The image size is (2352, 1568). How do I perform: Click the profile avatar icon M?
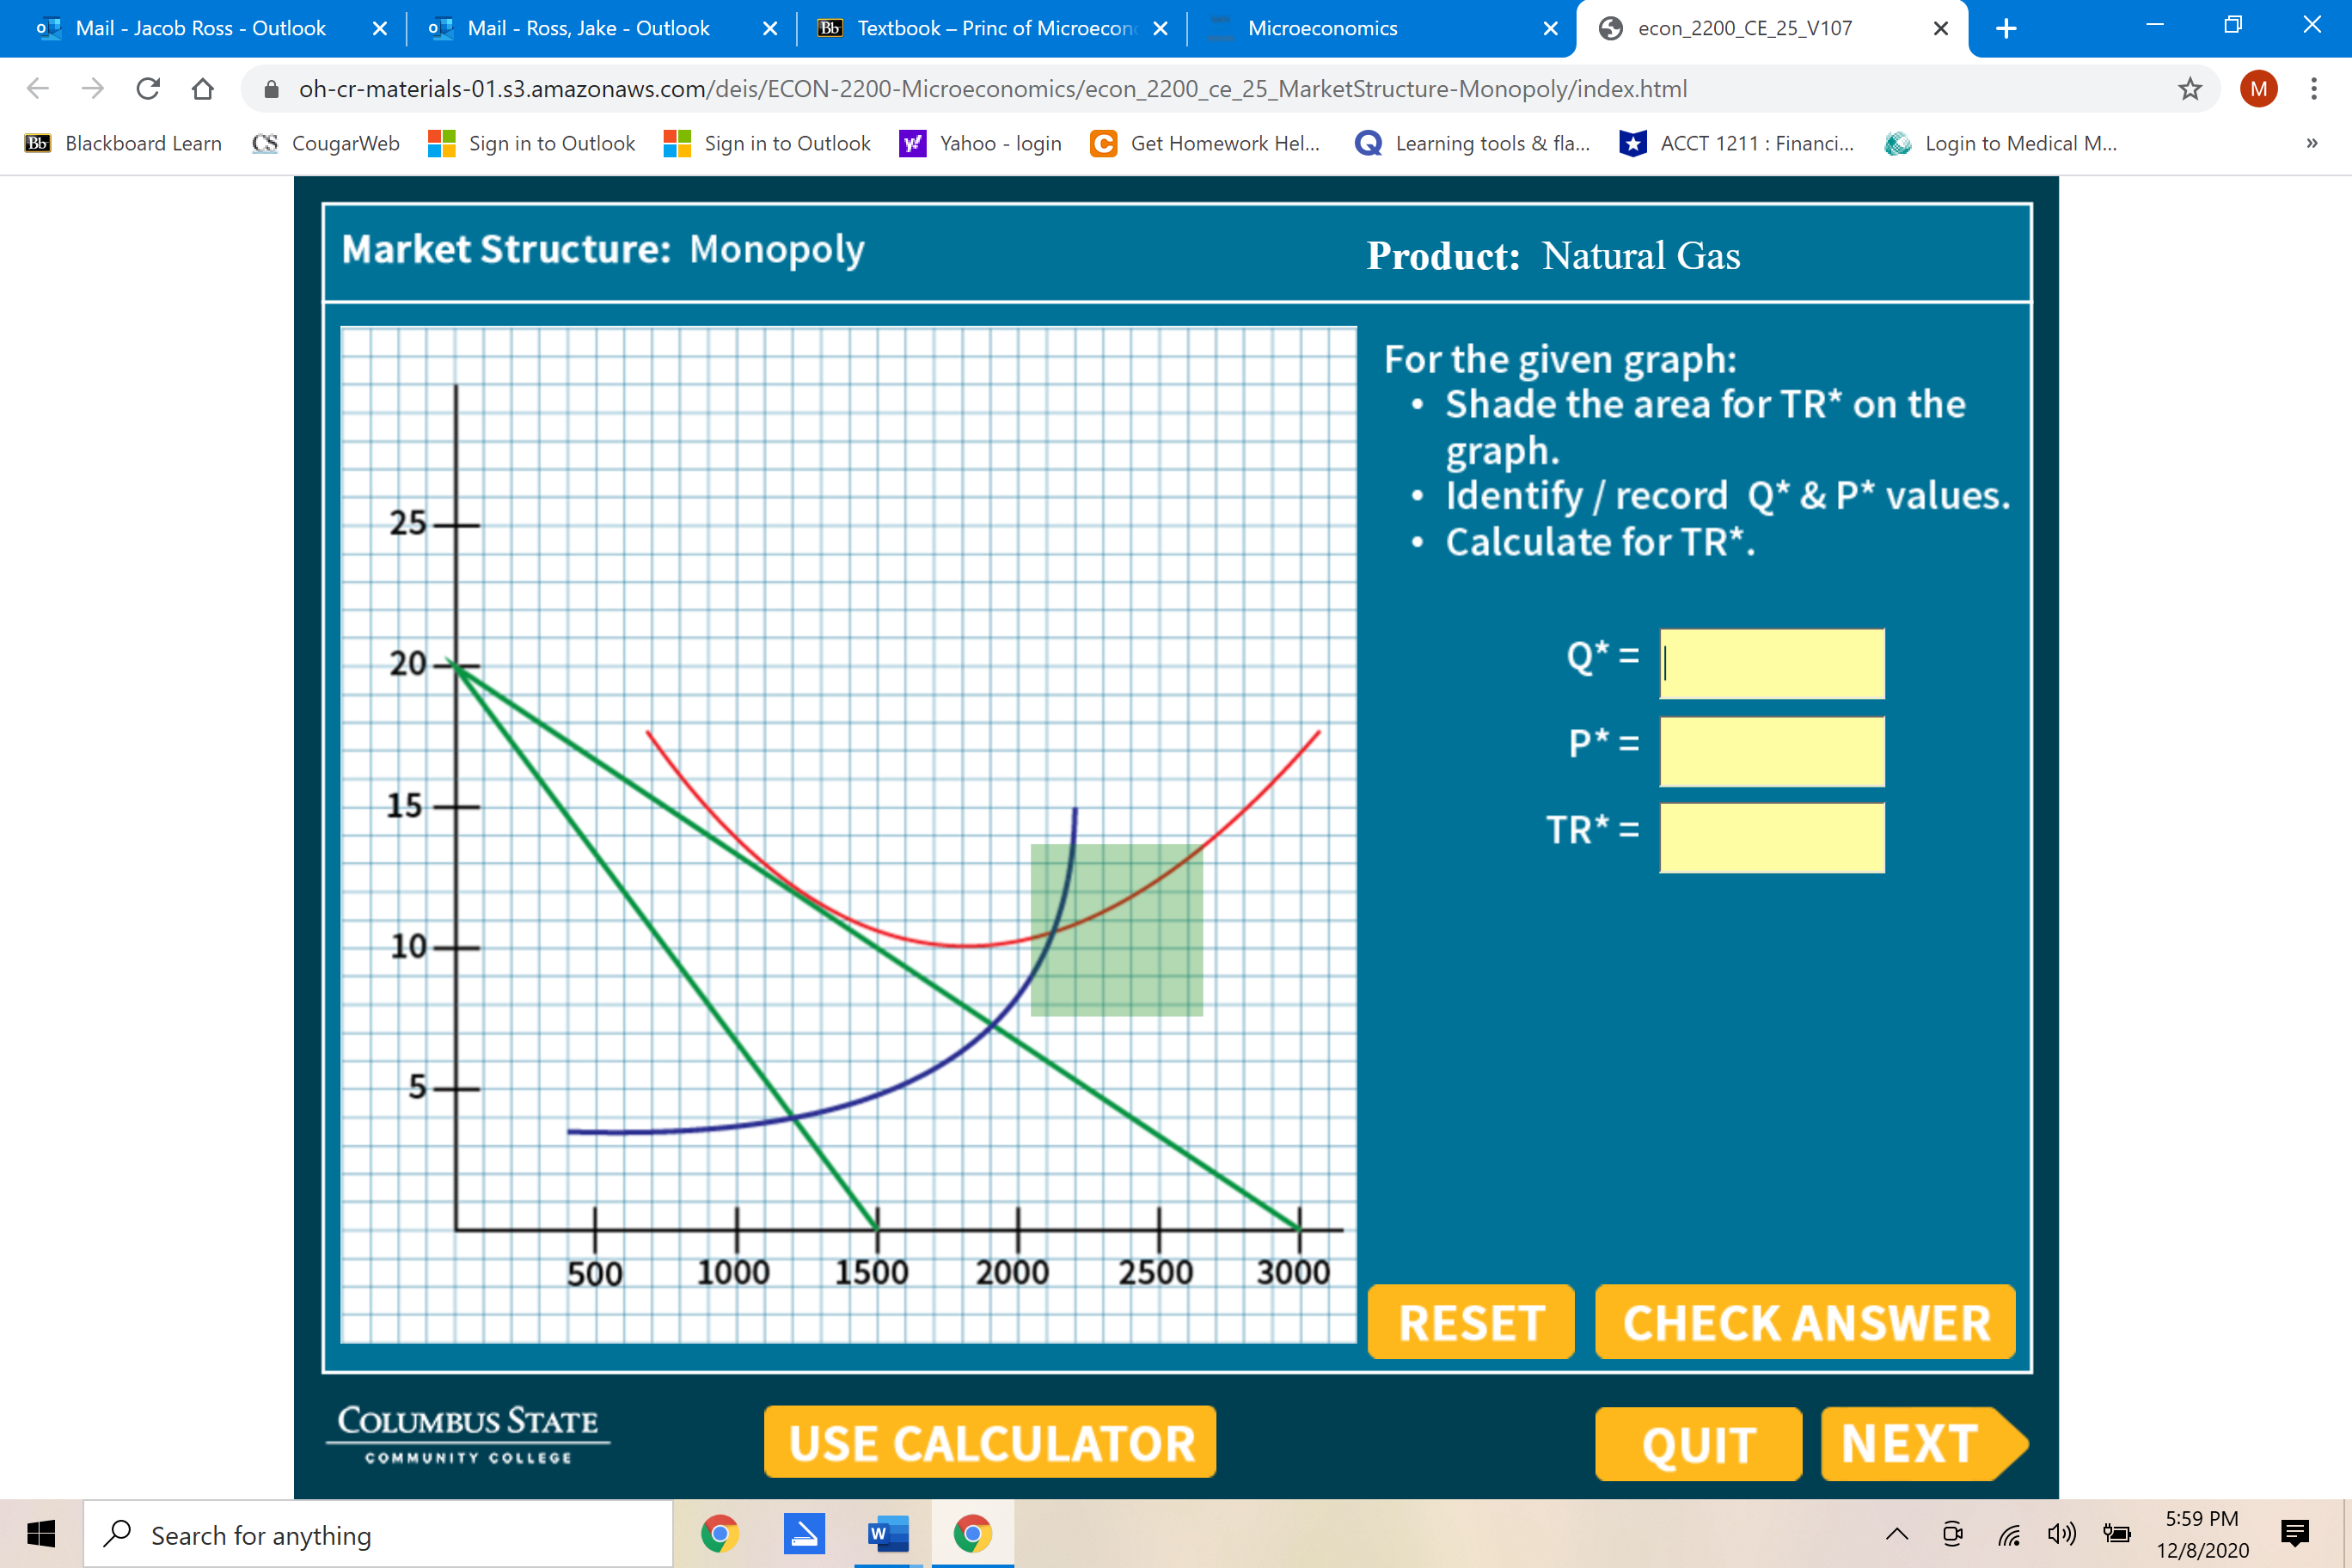(2258, 89)
